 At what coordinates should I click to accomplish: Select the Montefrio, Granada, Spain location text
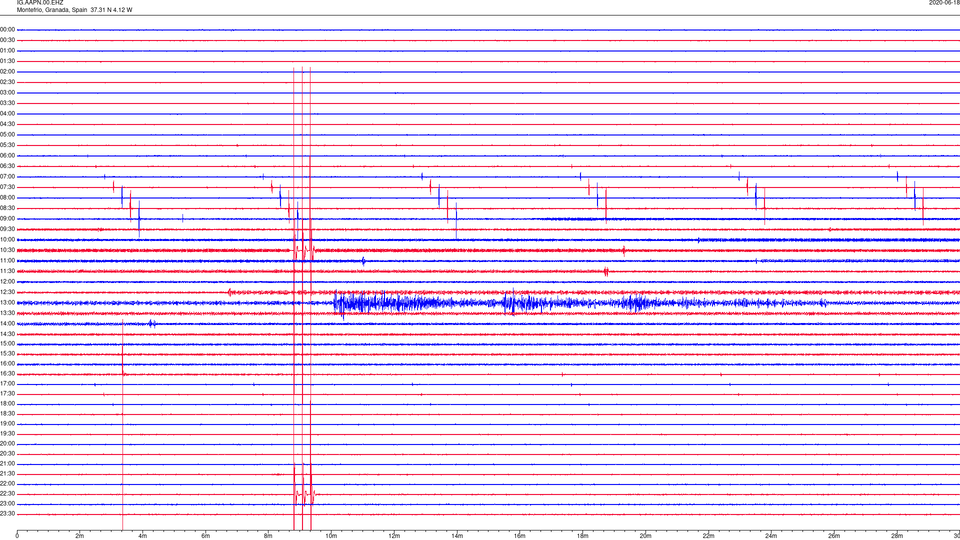click(x=52, y=10)
